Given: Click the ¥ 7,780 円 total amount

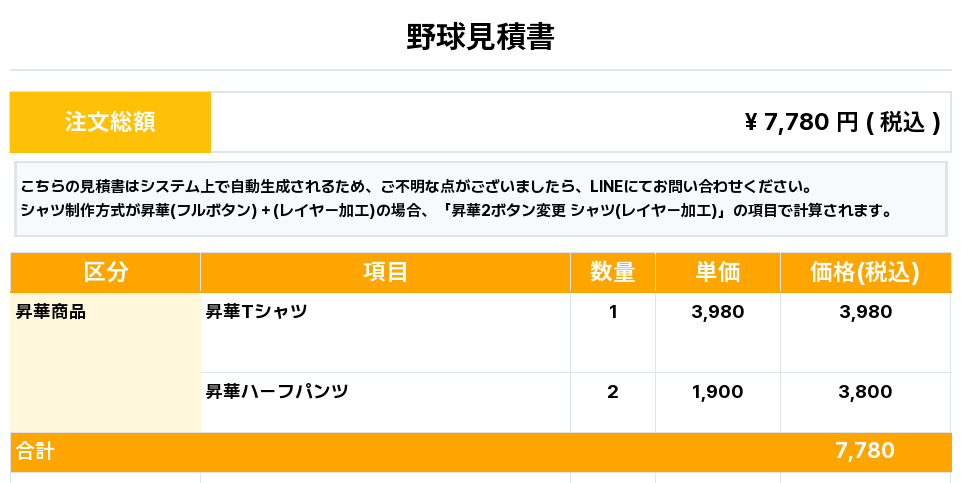Looking at the screenshot, I should (842, 122).
